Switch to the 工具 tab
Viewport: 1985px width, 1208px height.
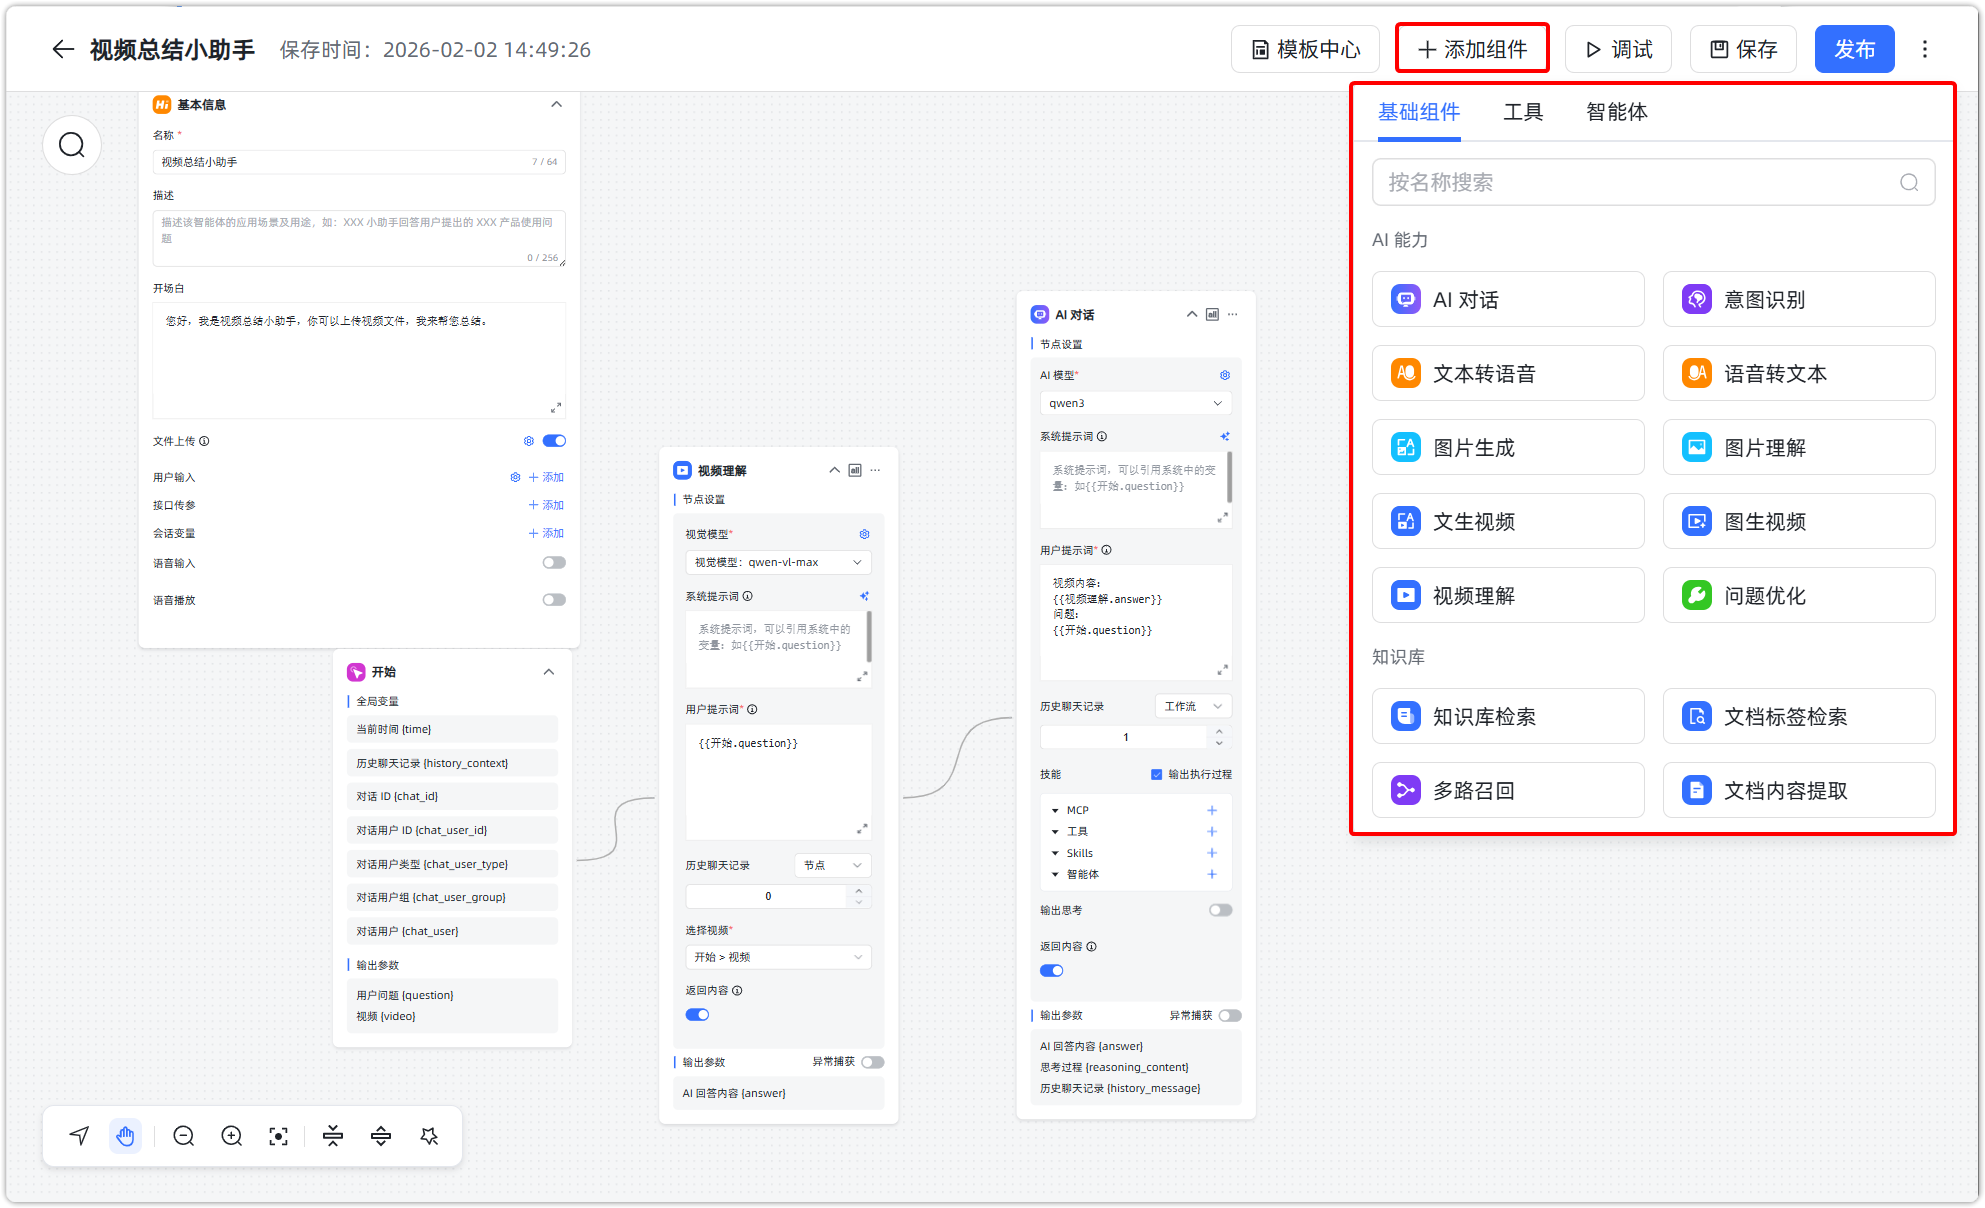(x=1523, y=112)
